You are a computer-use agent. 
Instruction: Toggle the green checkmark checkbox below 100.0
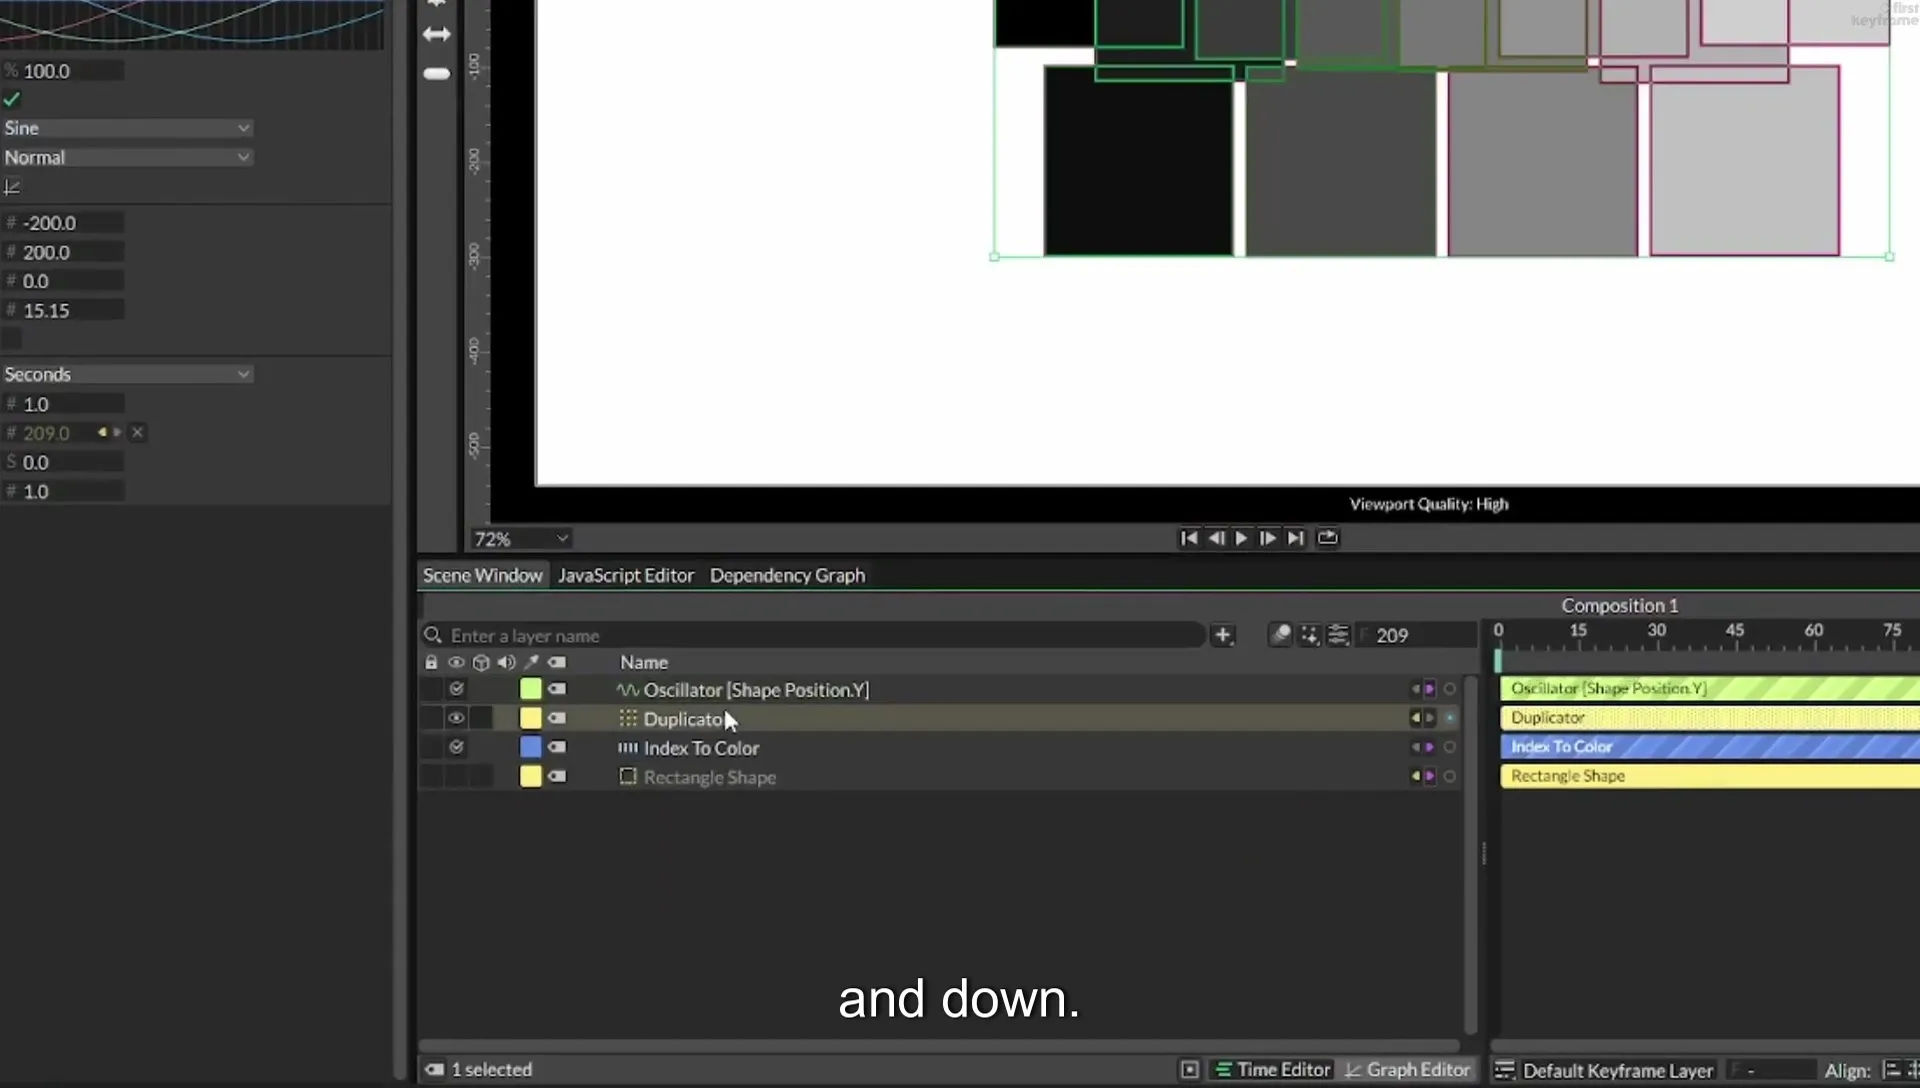[x=12, y=99]
